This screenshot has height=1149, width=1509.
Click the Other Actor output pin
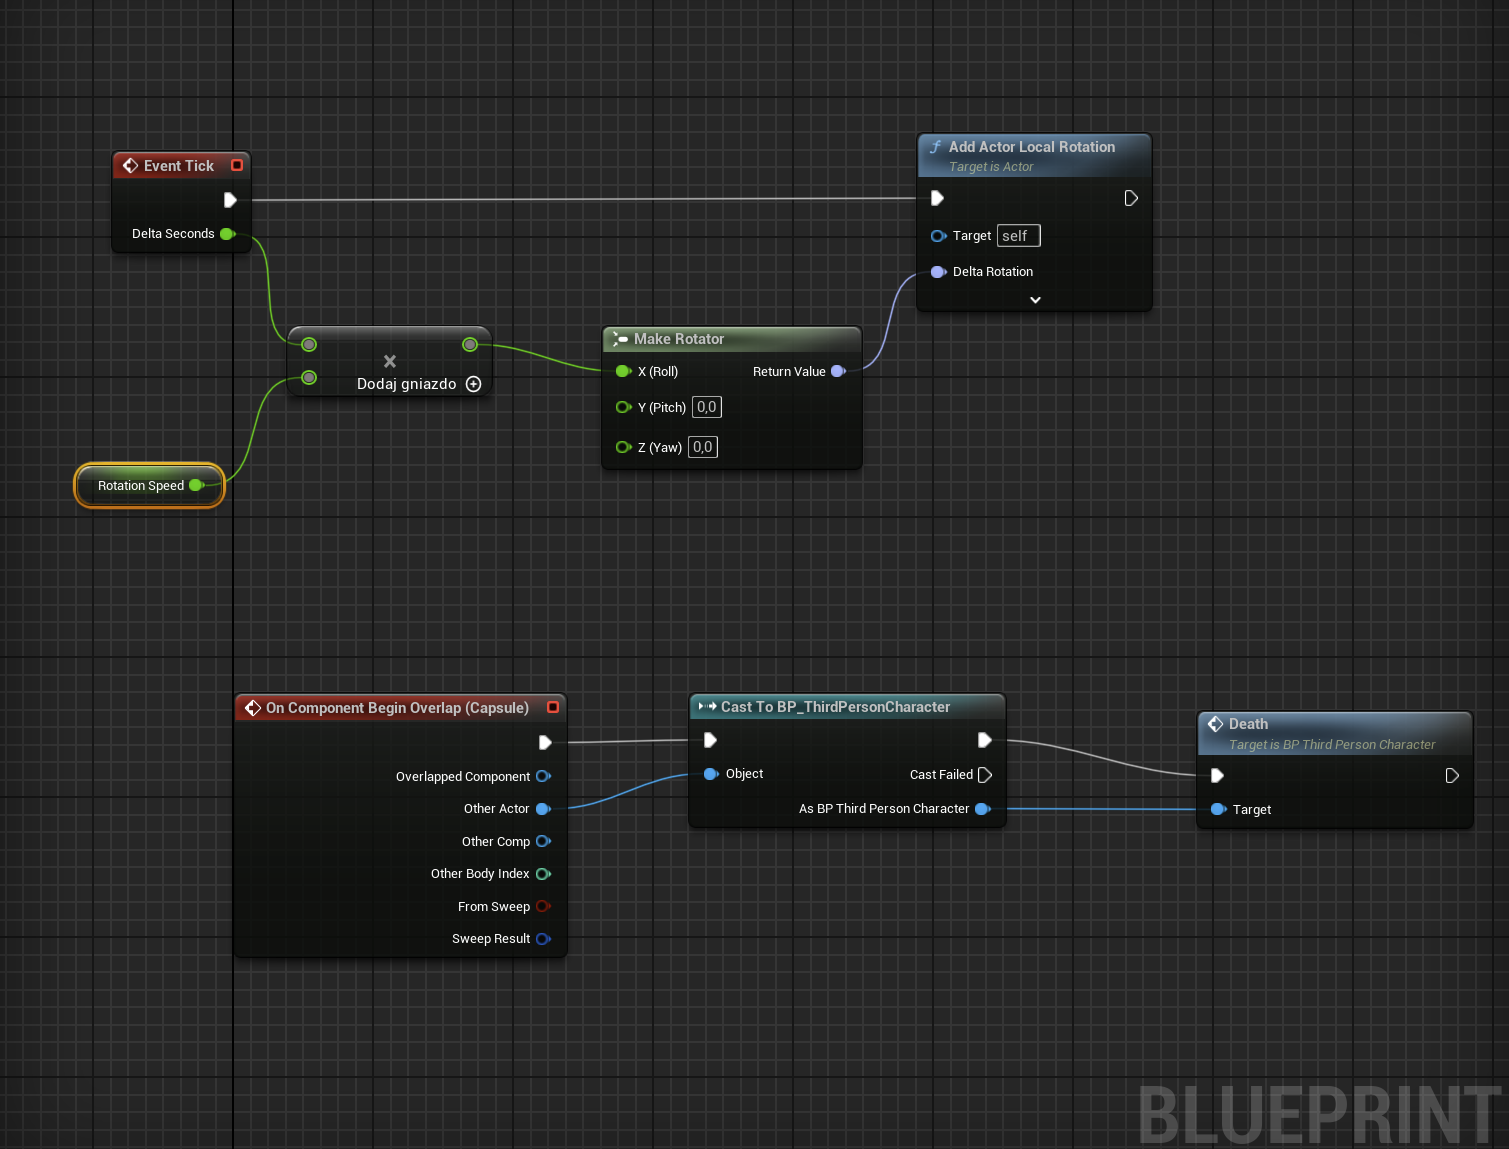(x=543, y=809)
